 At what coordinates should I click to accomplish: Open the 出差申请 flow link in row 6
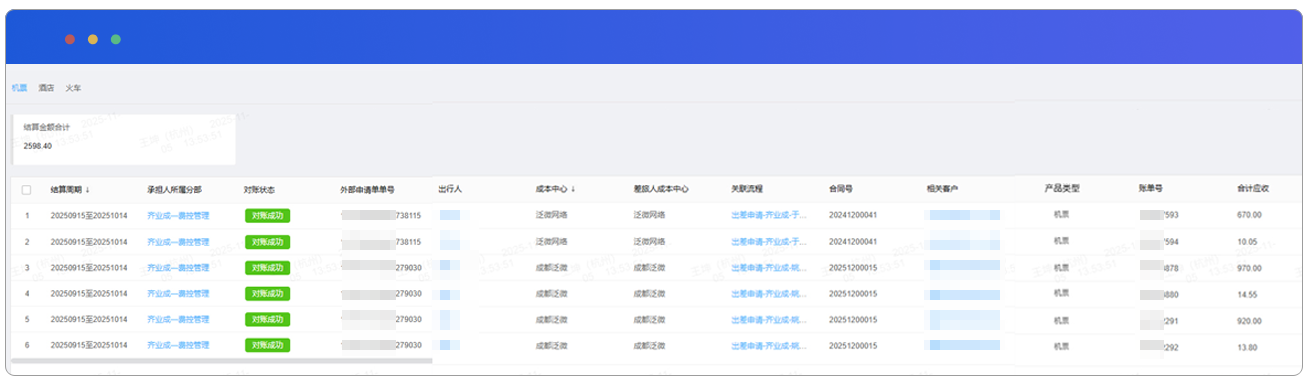(x=769, y=345)
